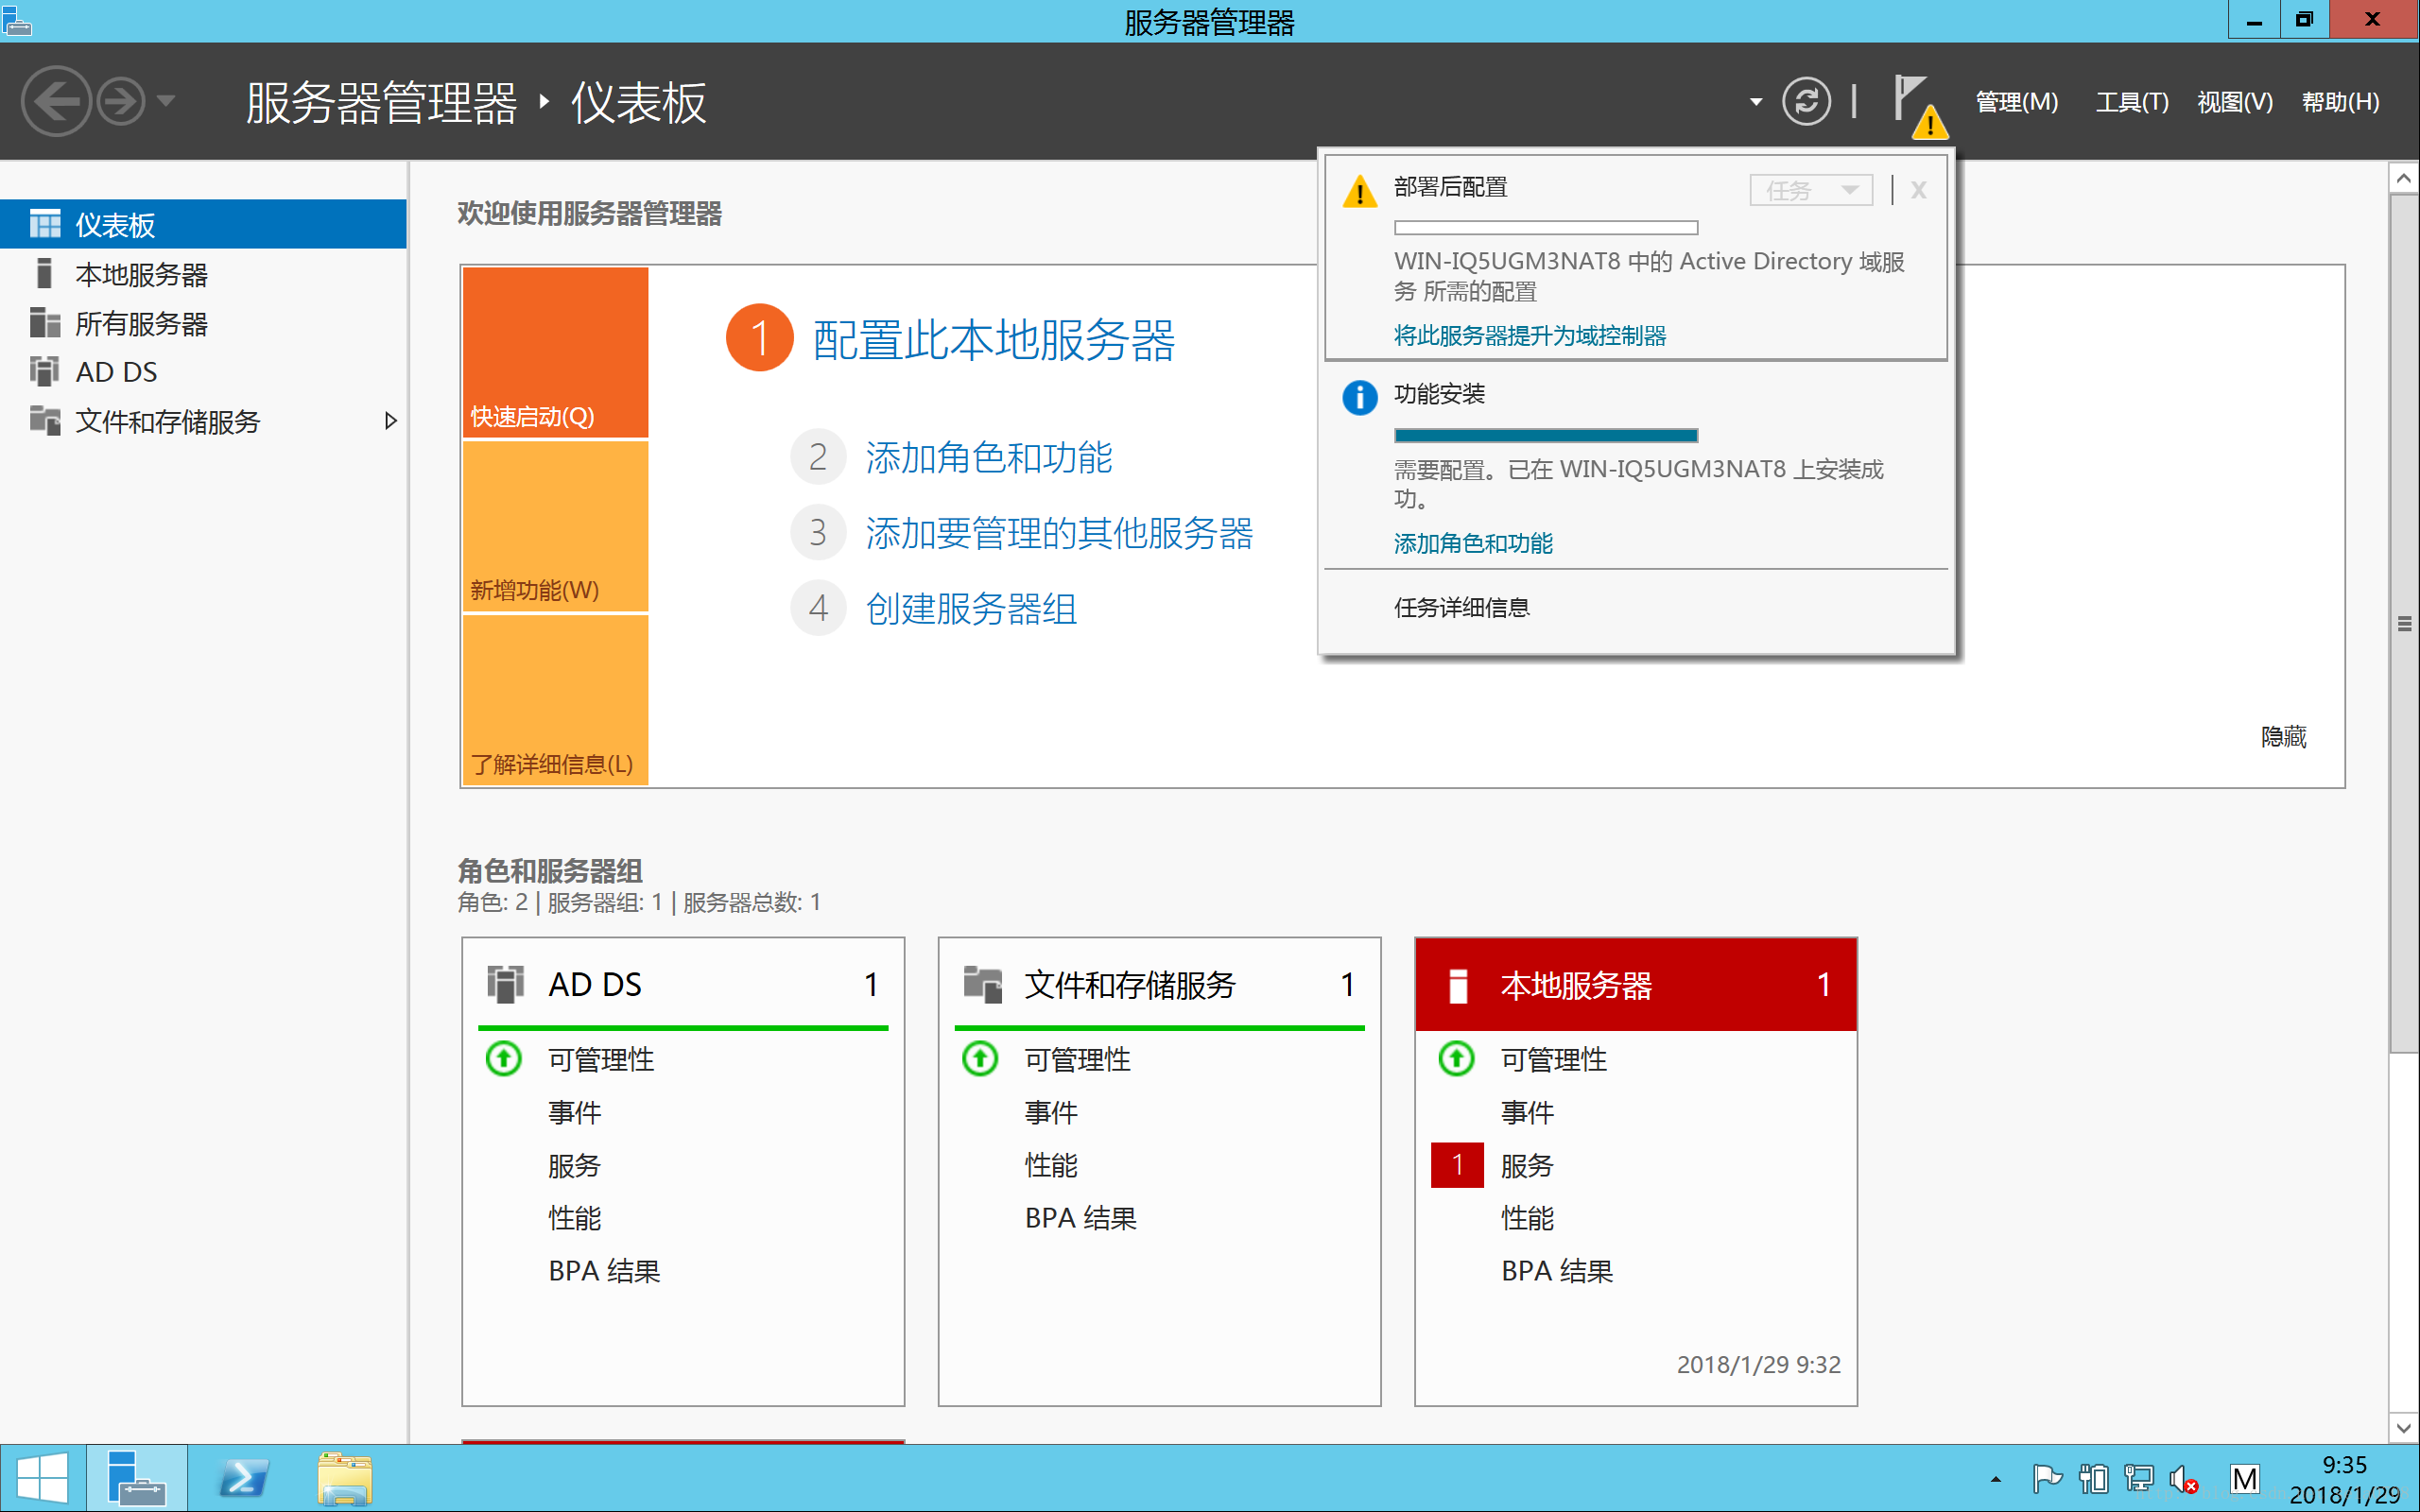Image resolution: width=2420 pixels, height=1512 pixels.
Task: Click the AD DS tile header icon
Action: [x=506, y=984]
